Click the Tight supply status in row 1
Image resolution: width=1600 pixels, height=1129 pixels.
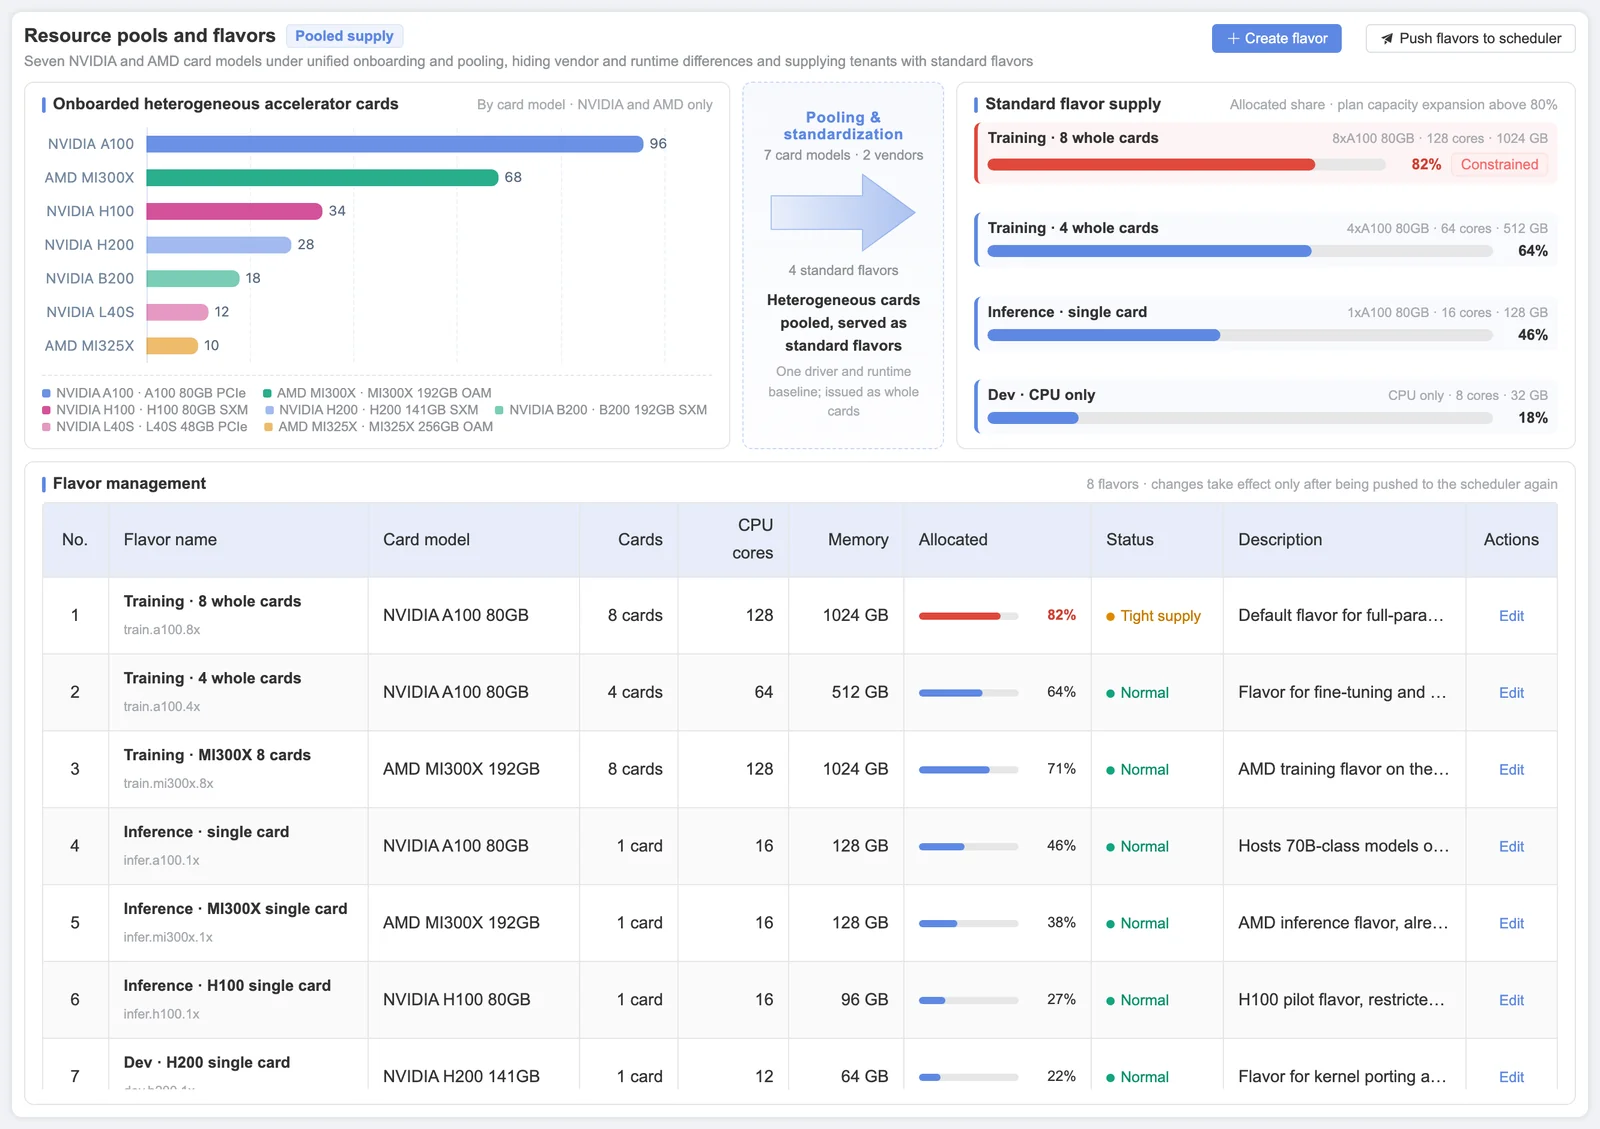[1153, 616]
